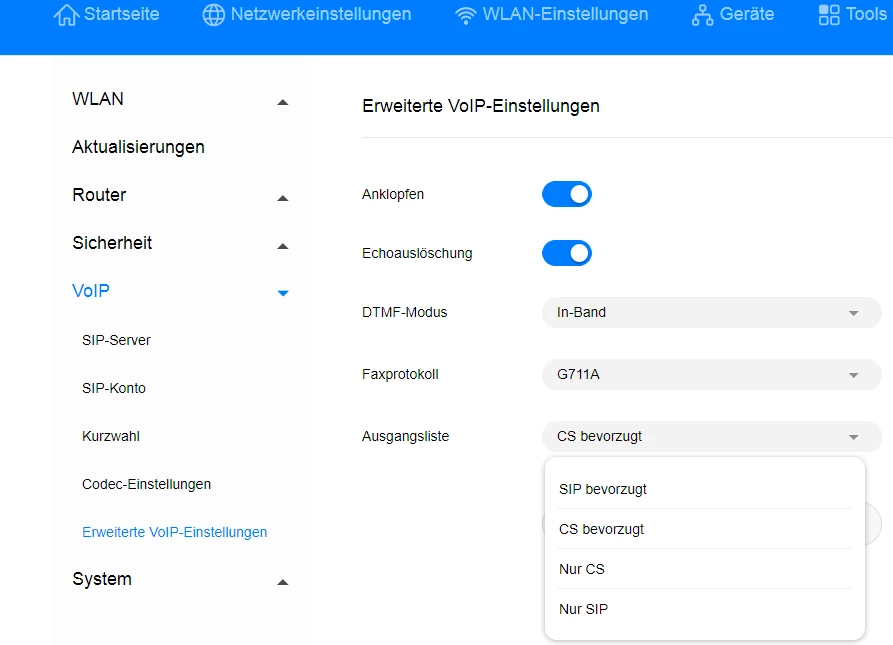Click the Tools grid icon
This screenshot has width=893, height=645.
[829, 15]
